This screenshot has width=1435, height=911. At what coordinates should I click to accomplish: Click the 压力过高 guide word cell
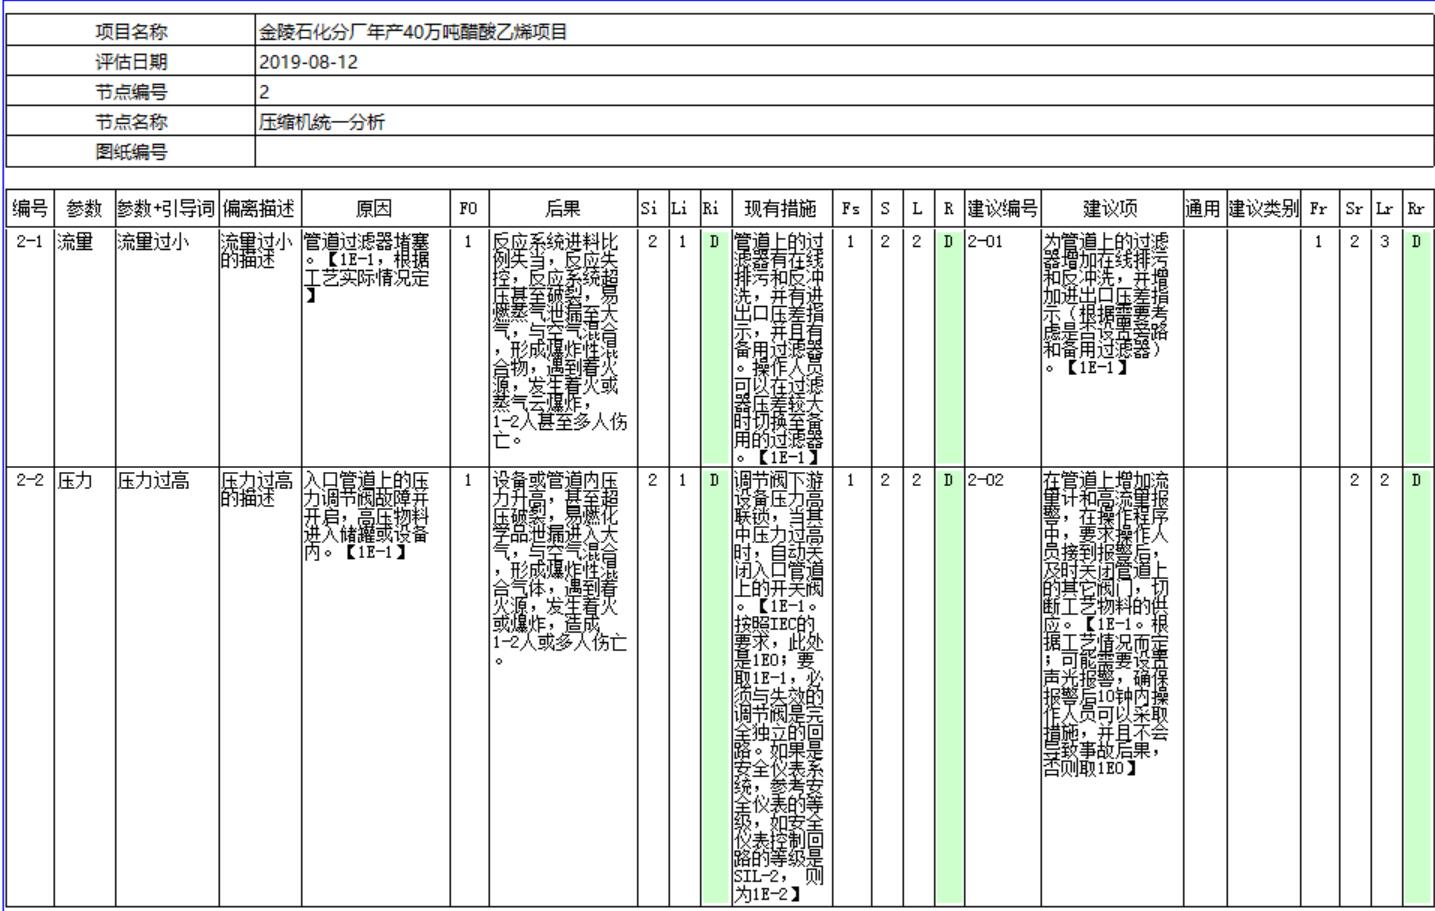pyautogui.click(x=167, y=686)
